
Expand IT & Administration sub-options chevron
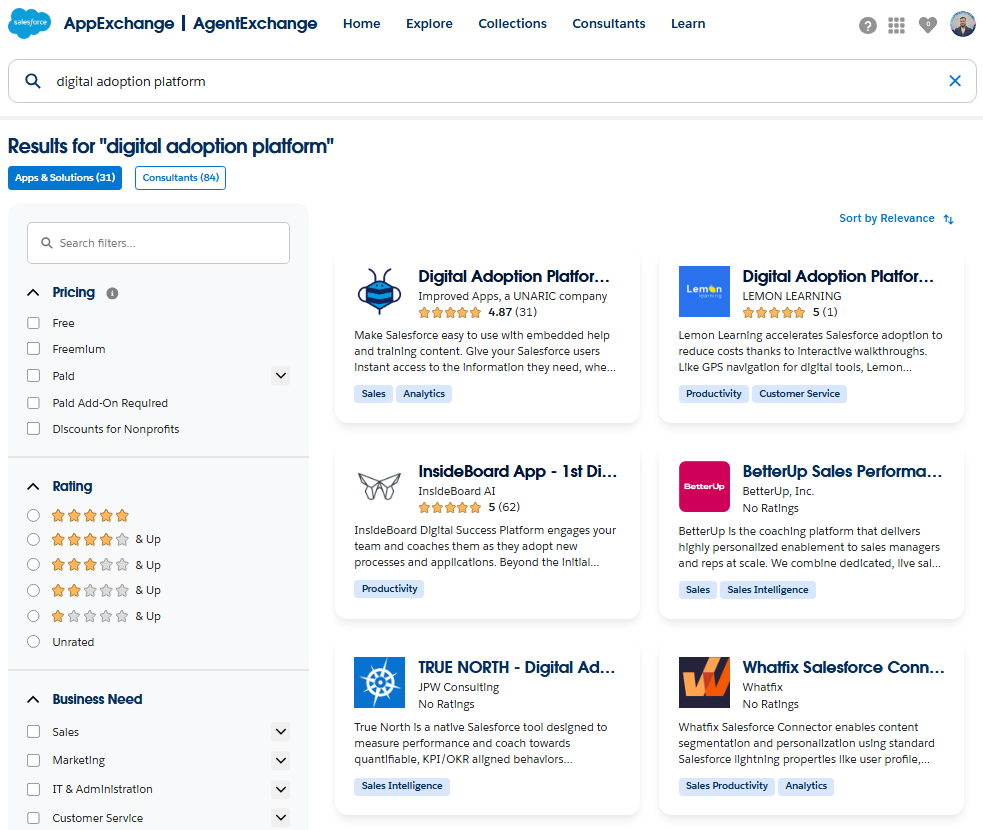(281, 789)
